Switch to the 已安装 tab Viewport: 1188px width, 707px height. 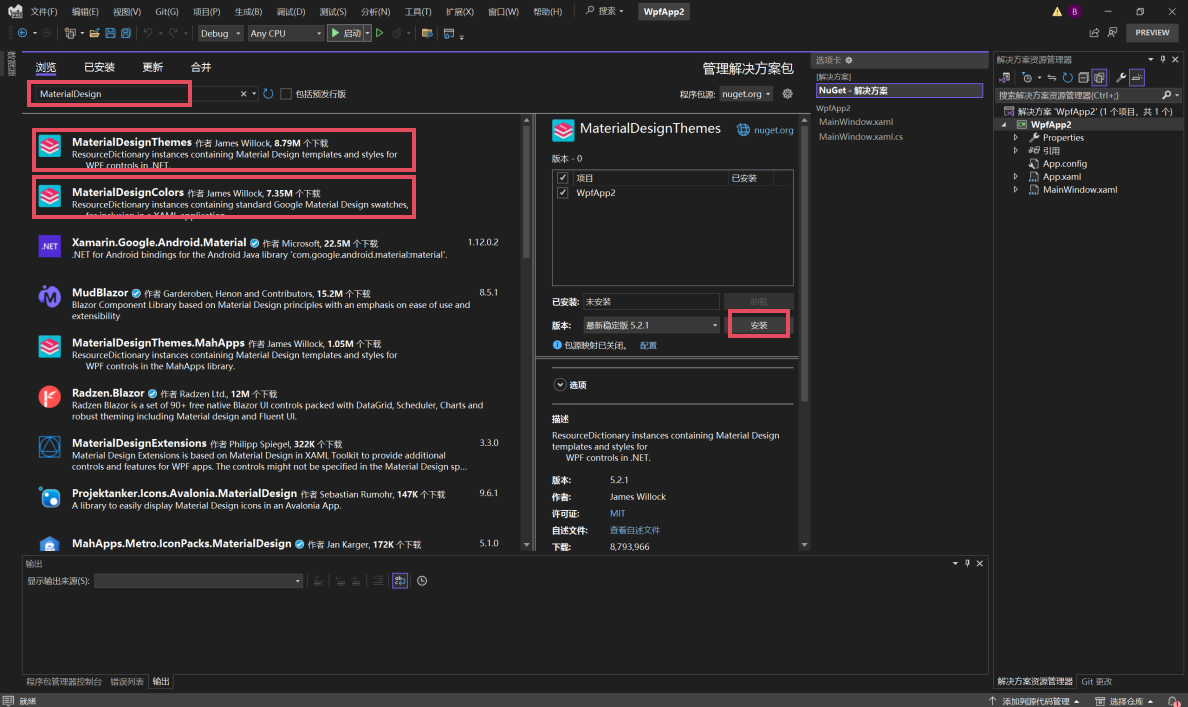click(x=99, y=67)
